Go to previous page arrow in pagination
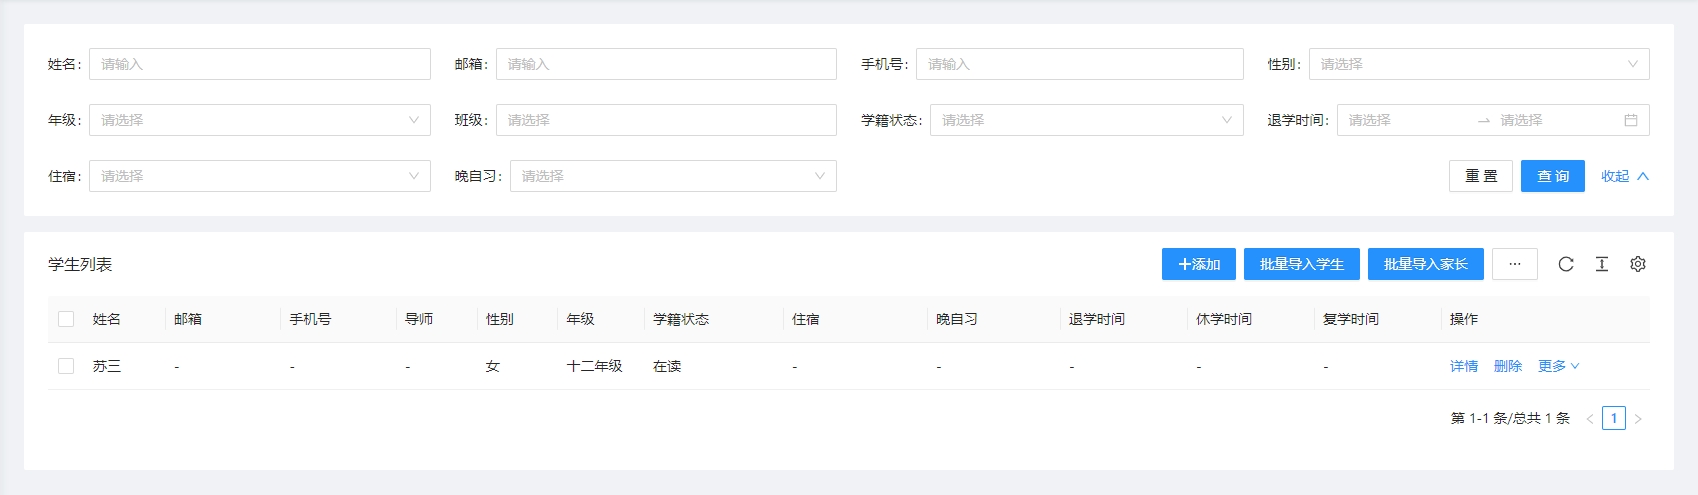The image size is (1698, 495). (x=1589, y=419)
